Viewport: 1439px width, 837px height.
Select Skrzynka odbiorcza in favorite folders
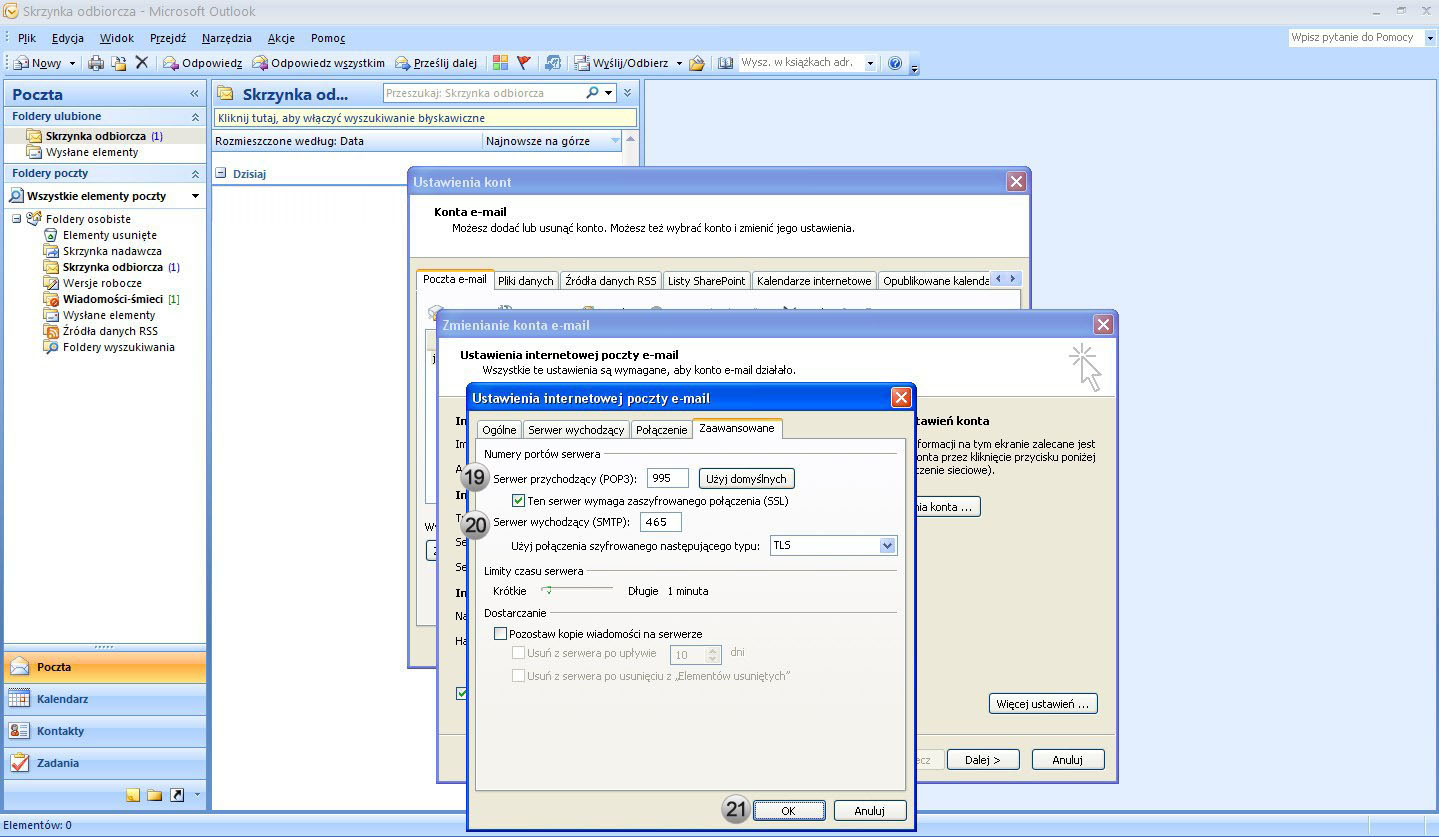pos(95,136)
